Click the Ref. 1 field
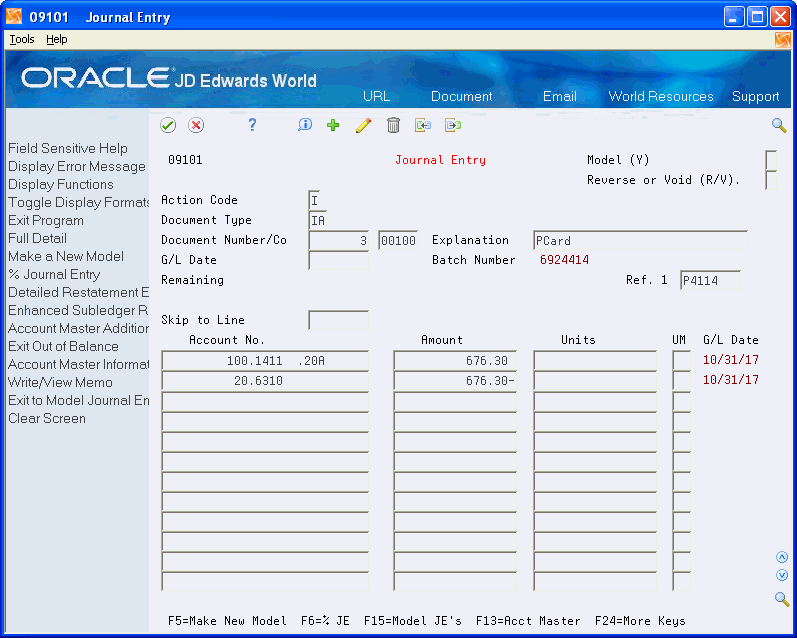Screen dimensions: 797x638 click(x=710, y=280)
